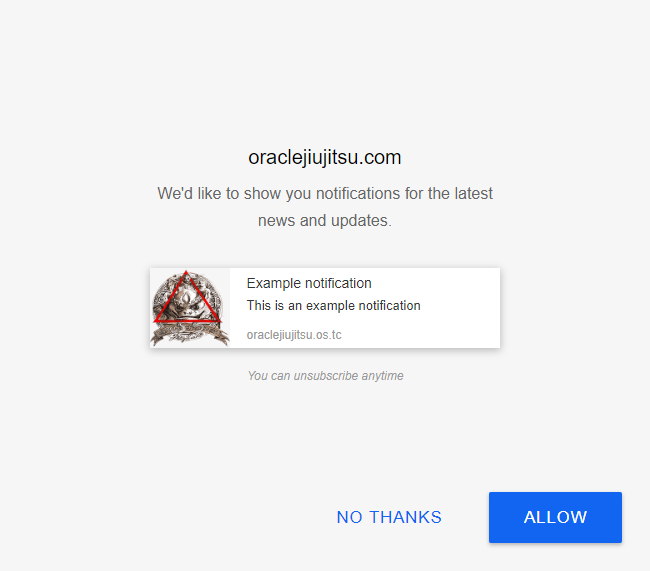Viewport: 650px width, 571px height.
Task: Click the top apex of the red triangle
Action: (186, 272)
